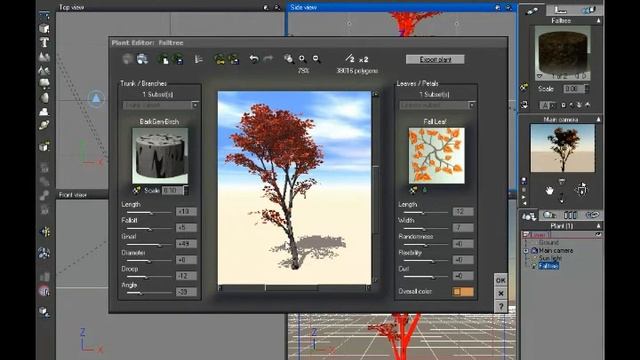640x360 pixels.
Task: Click the load leaf material icon under FallLeaf
Action: tap(413, 190)
